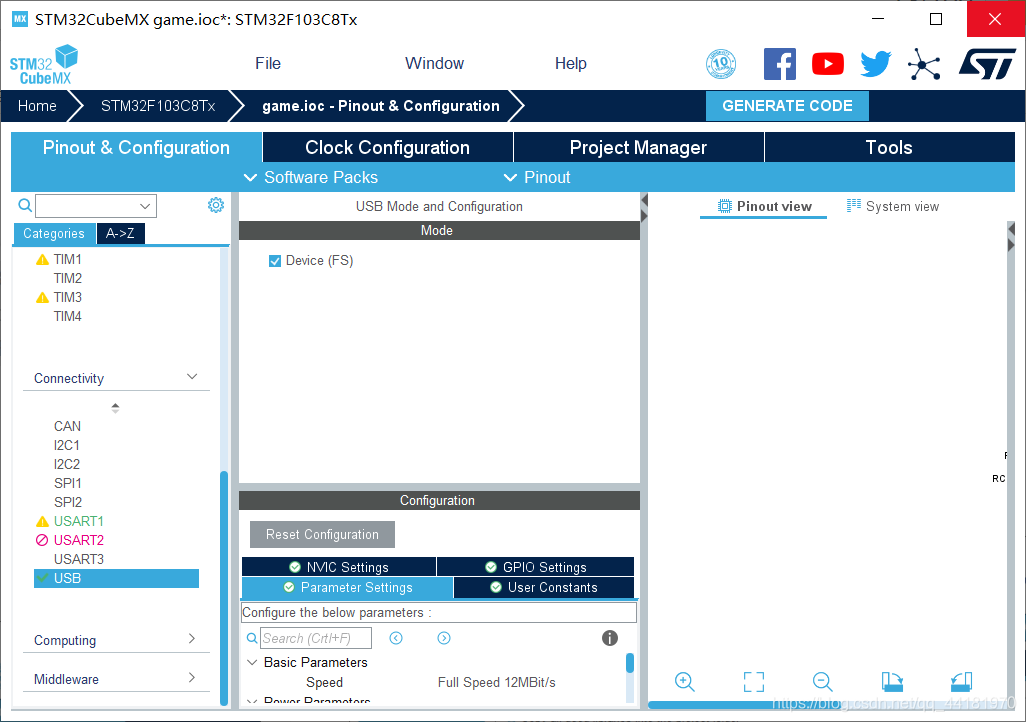Screen dimensions: 1026x722
Task: Select SPI1 in the Connectivity list
Action: pyautogui.click(x=67, y=484)
